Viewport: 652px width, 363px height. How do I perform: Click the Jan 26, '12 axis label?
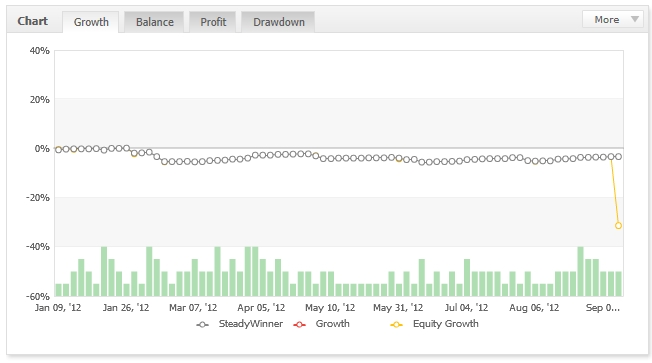tap(126, 308)
